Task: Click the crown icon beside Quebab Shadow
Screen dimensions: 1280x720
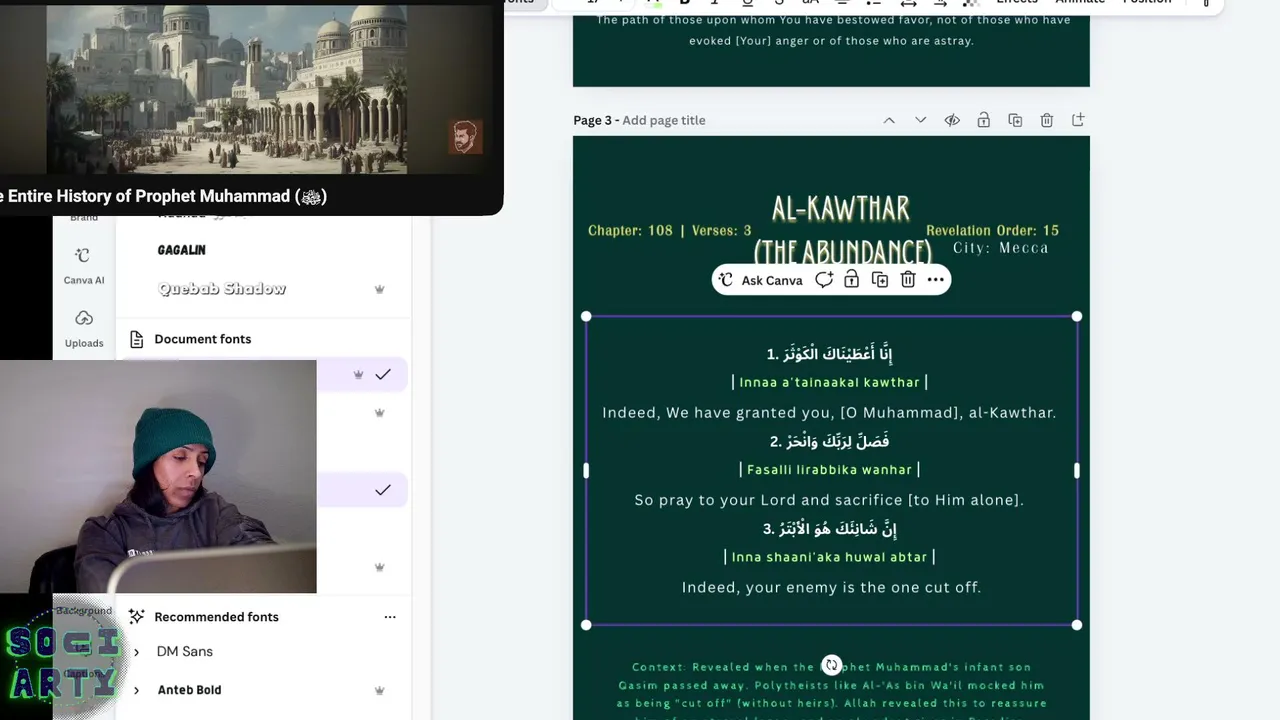Action: pos(379,289)
